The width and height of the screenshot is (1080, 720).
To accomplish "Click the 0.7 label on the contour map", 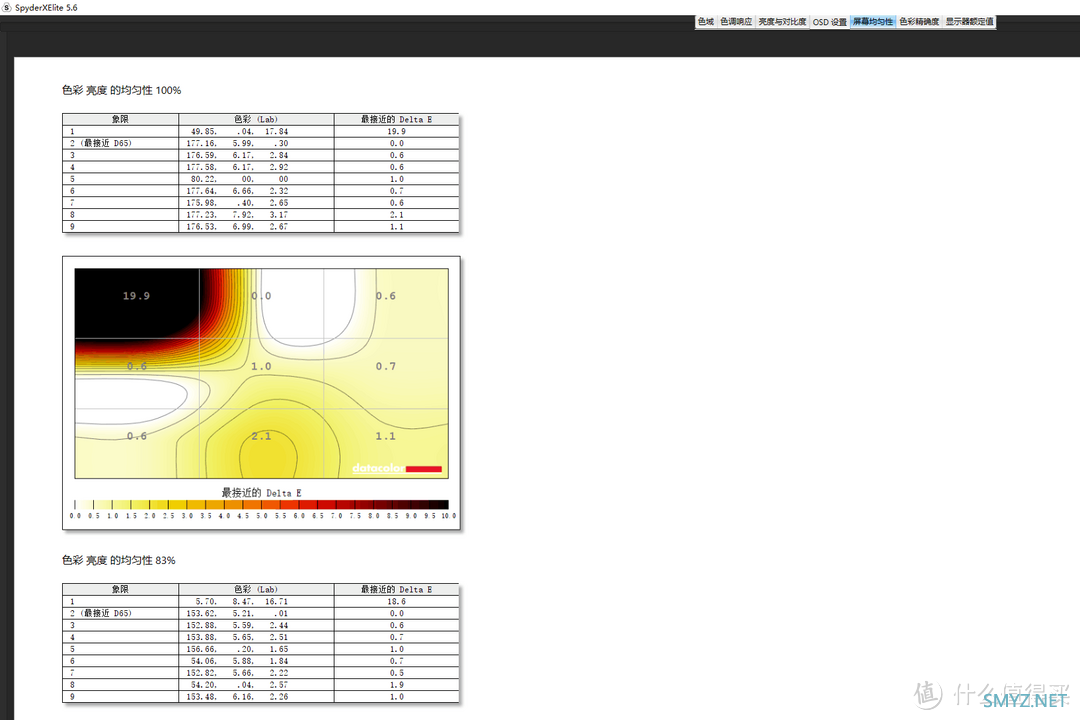I will click(x=386, y=367).
